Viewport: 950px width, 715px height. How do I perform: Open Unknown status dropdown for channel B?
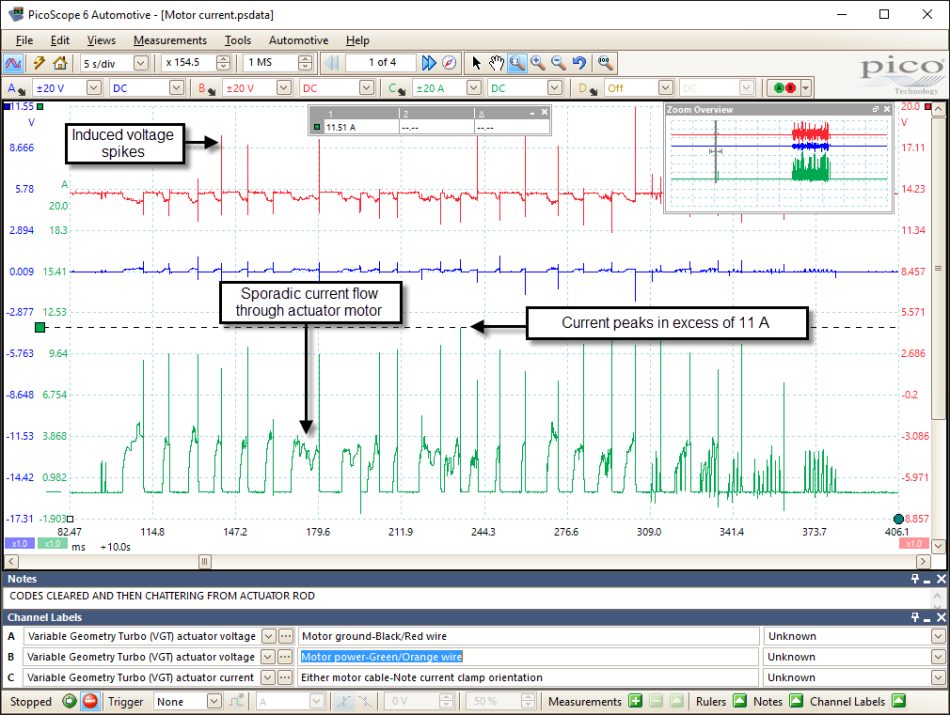coord(938,657)
